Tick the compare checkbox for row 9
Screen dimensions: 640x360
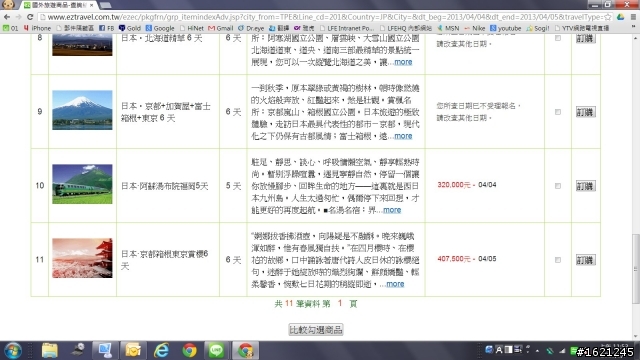point(558,112)
